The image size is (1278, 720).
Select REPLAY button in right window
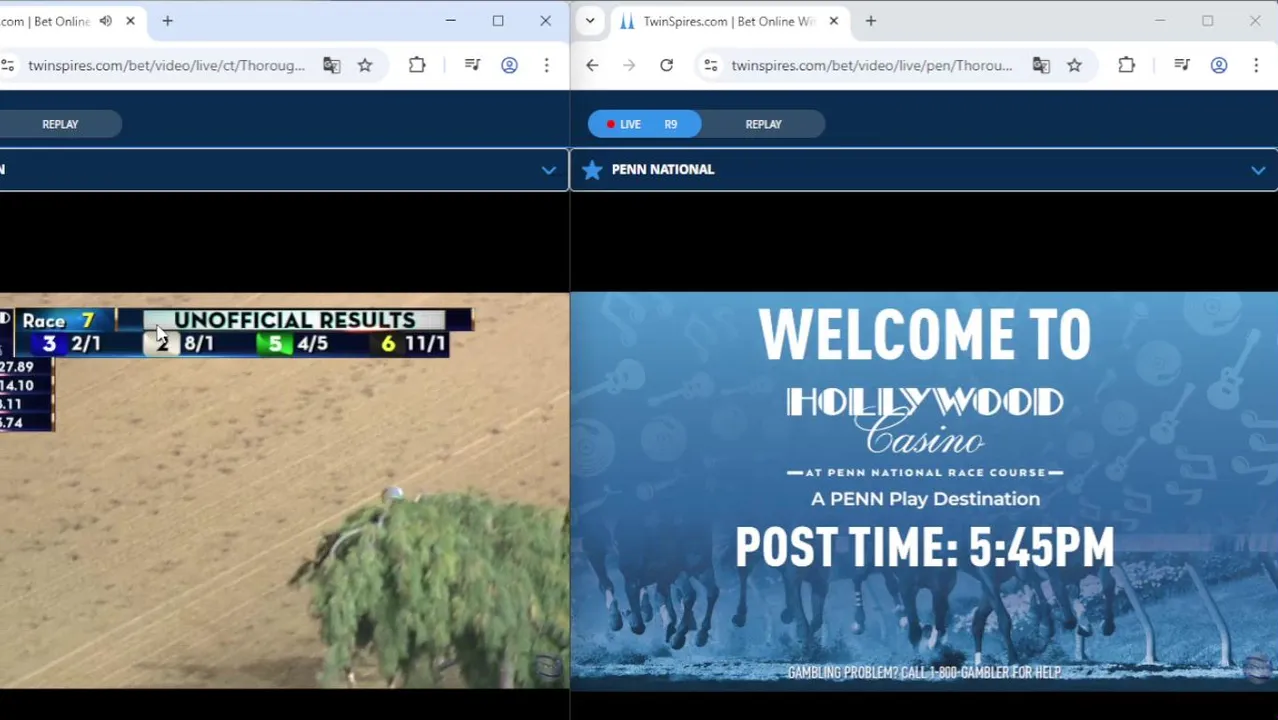[x=763, y=124]
